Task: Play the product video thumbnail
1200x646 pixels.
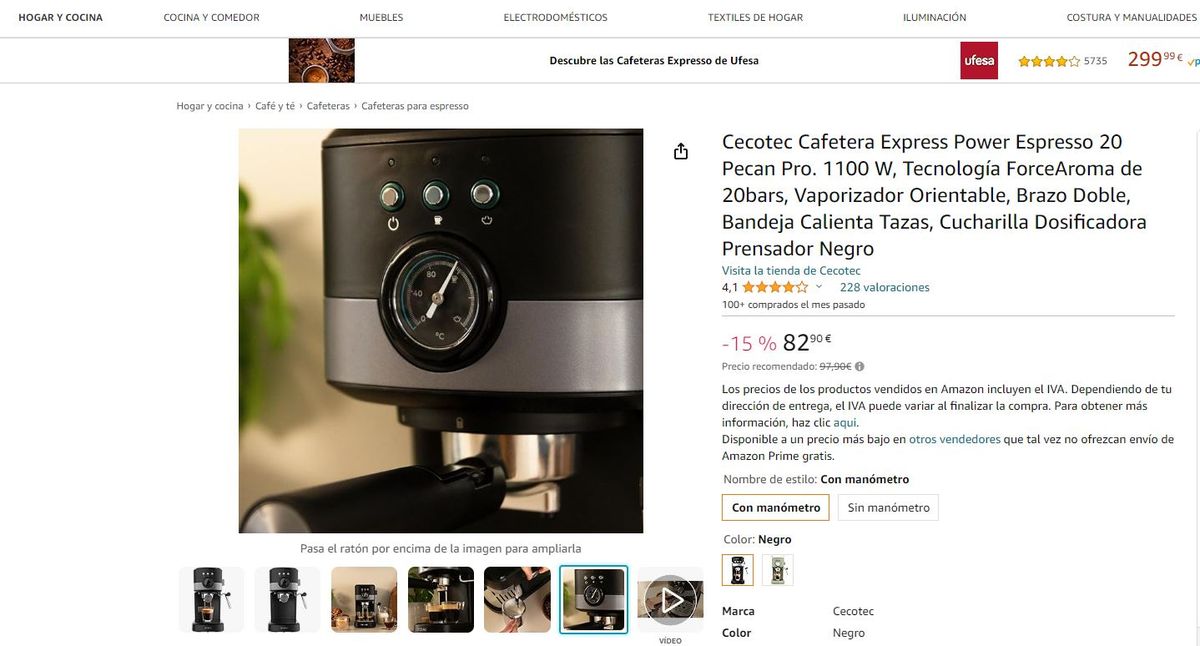Action: click(670, 599)
